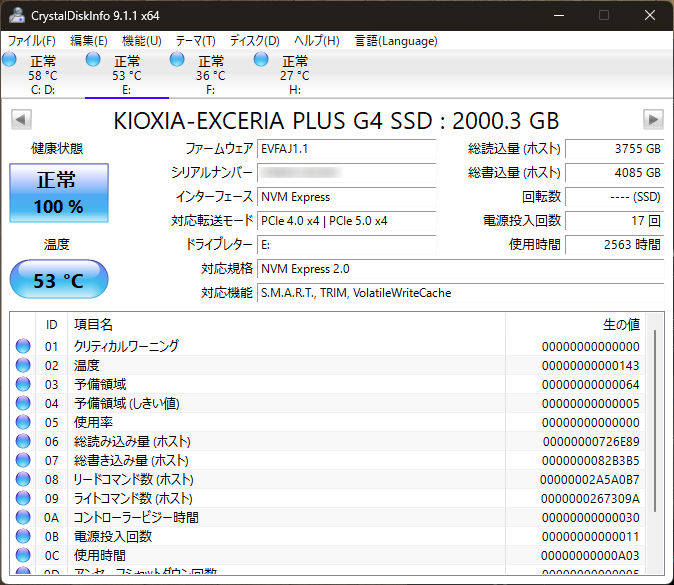674x585 pixels.
Task: Click status orb of F: drive
Action: pos(177,59)
